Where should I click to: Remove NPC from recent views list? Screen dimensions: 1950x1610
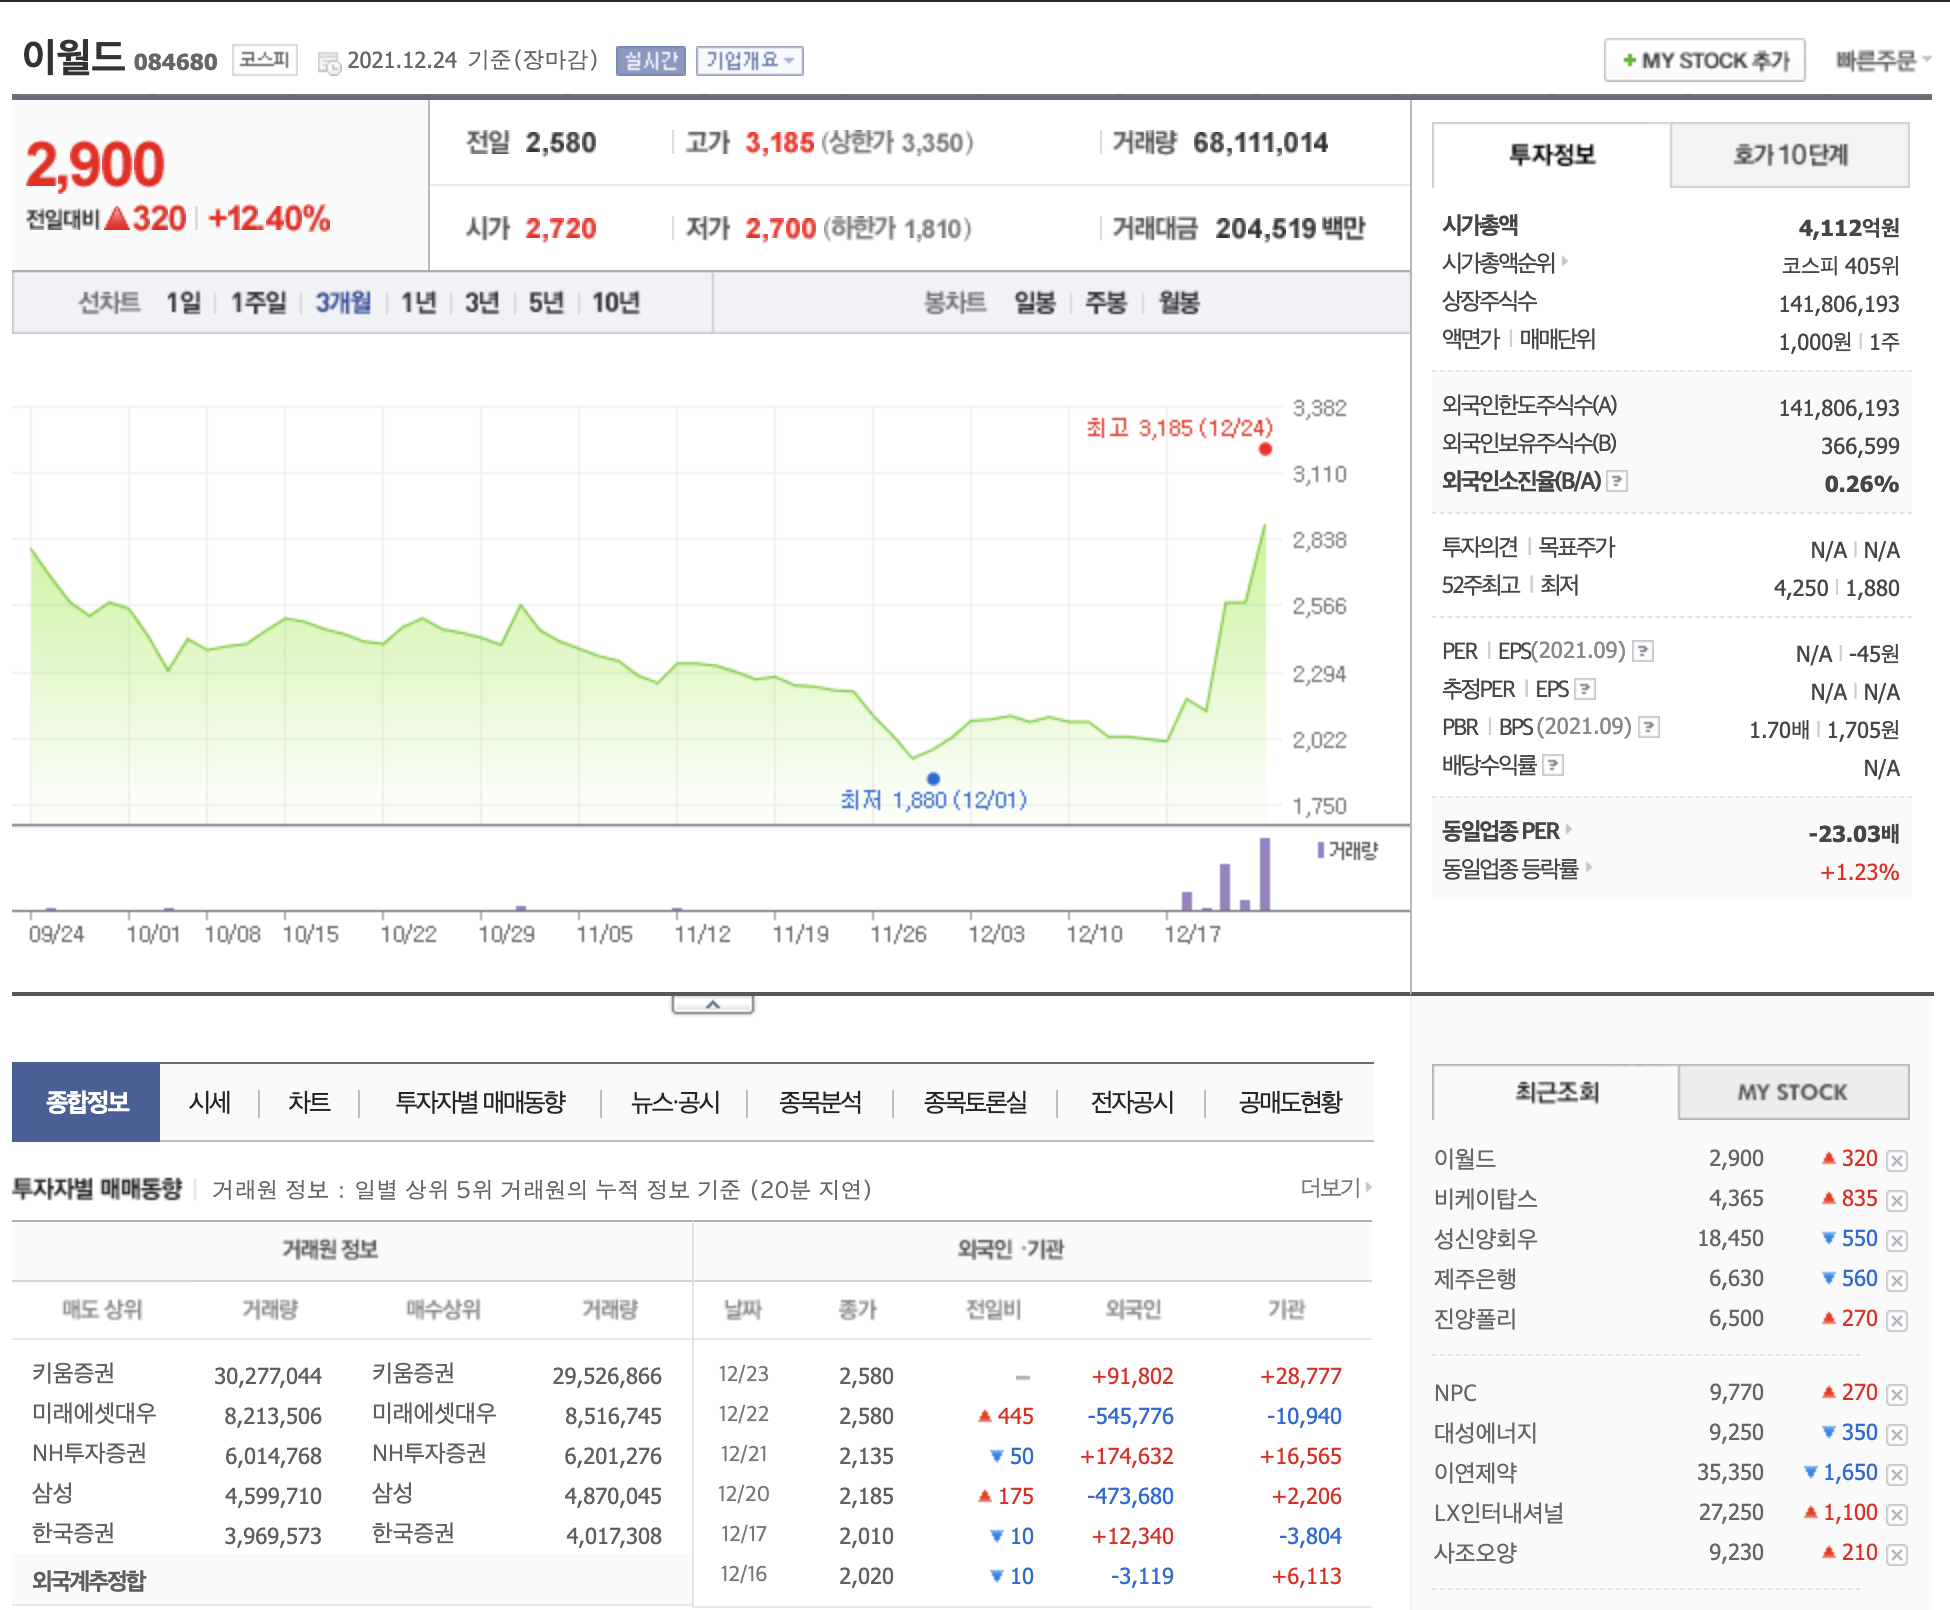[1897, 1394]
